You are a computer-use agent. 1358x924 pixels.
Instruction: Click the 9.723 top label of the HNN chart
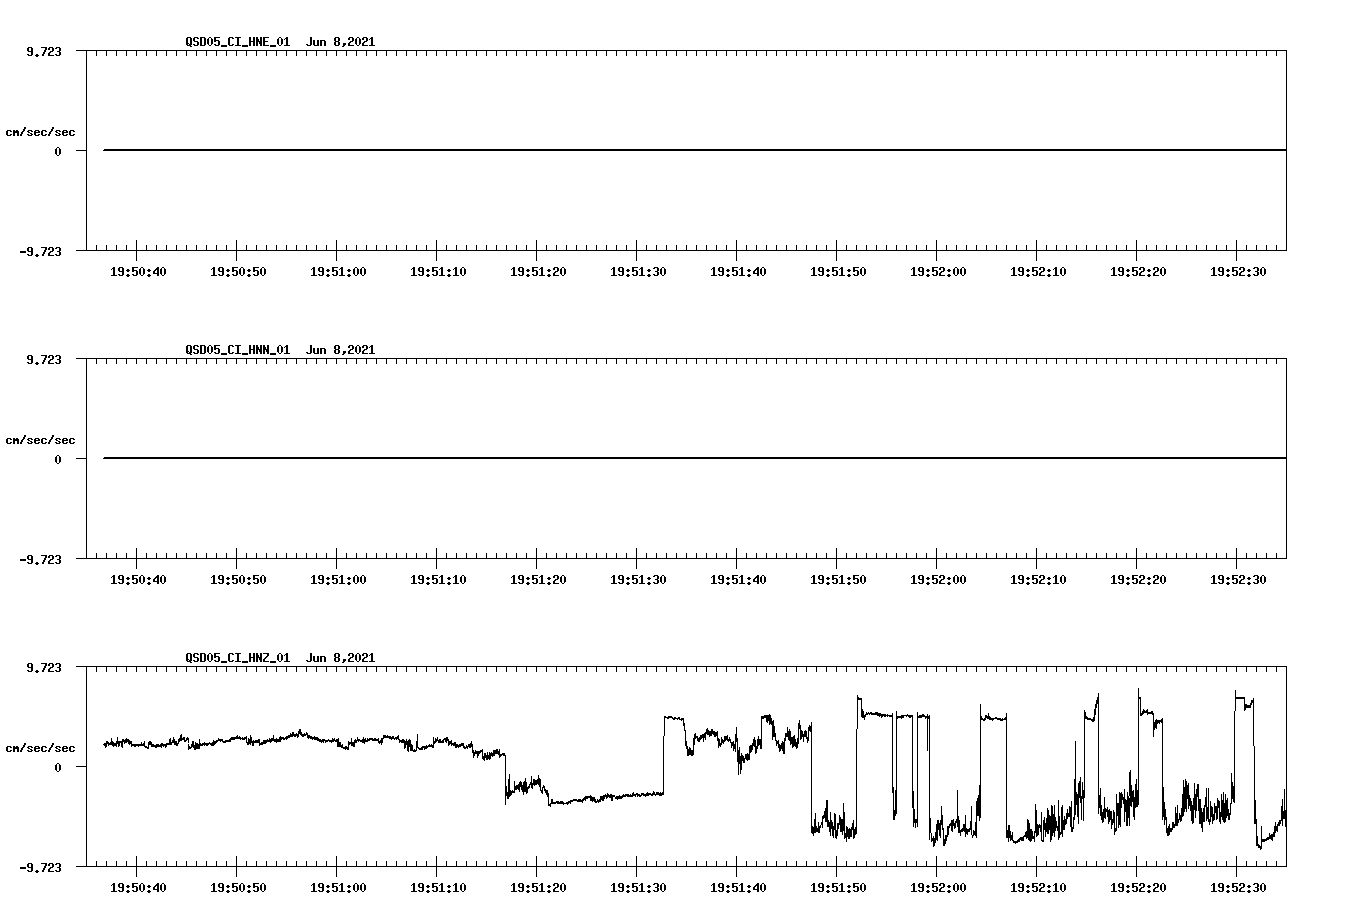[43, 359]
